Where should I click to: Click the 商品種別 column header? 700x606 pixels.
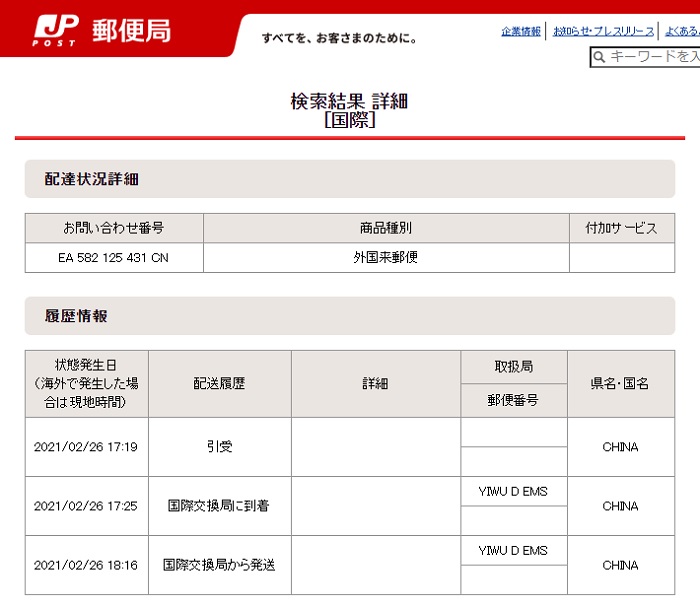tap(386, 228)
